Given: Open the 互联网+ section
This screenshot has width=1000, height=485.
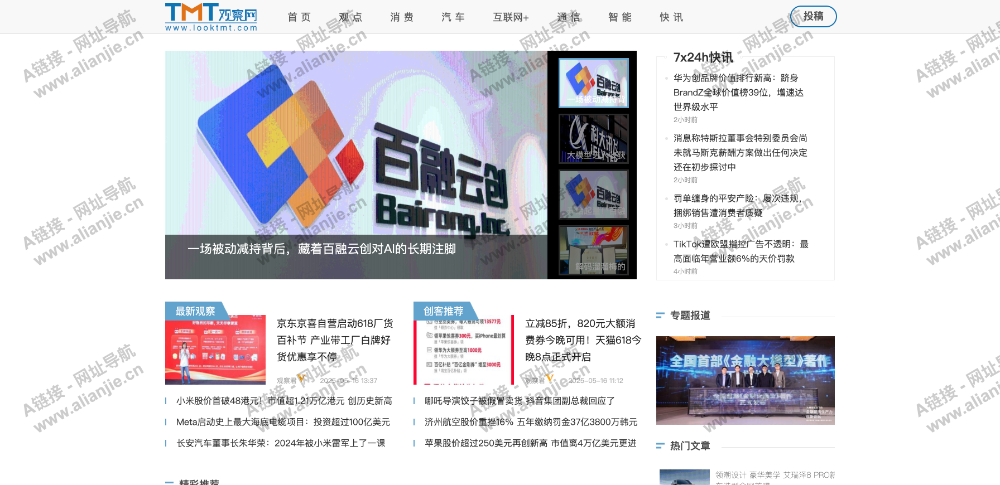Looking at the screenshot, I should click(x=511, y=17).
